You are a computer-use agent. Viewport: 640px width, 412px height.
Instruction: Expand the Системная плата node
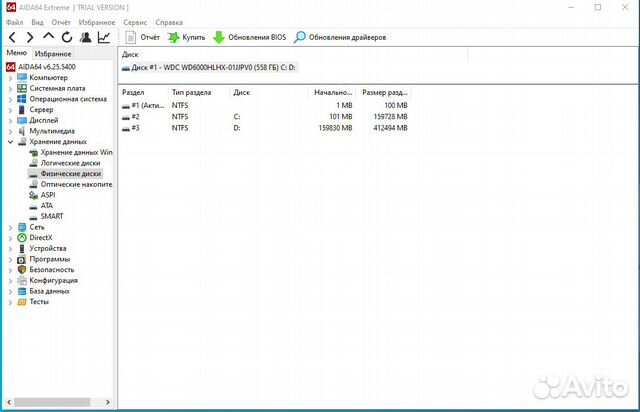tap(10, 88)
